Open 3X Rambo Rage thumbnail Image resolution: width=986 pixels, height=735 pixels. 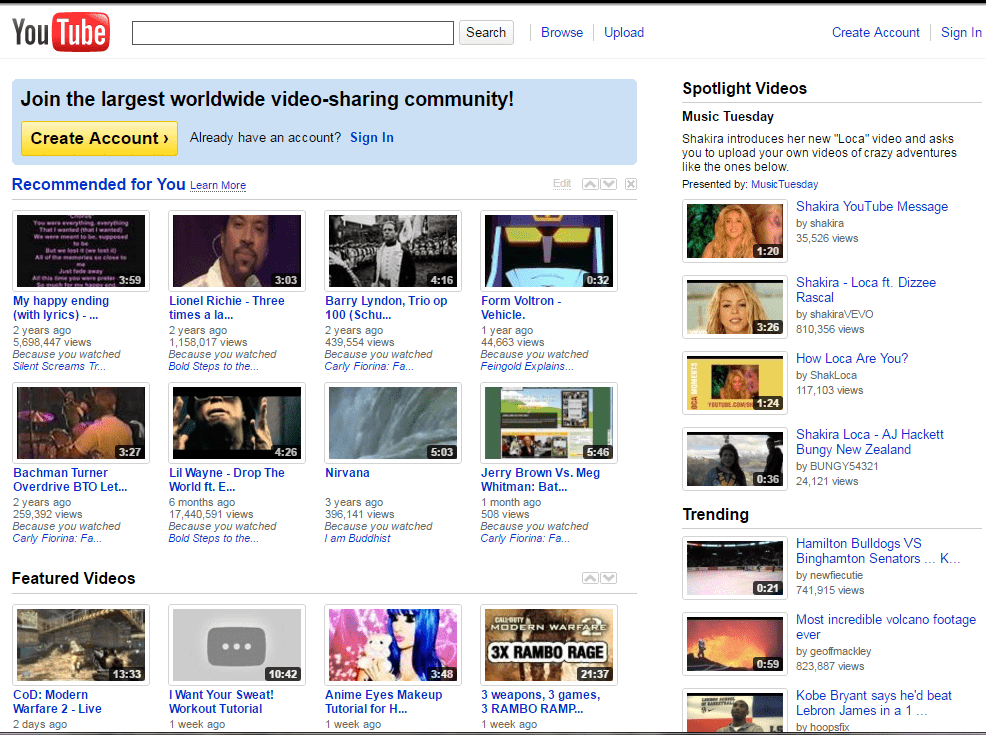549,645
